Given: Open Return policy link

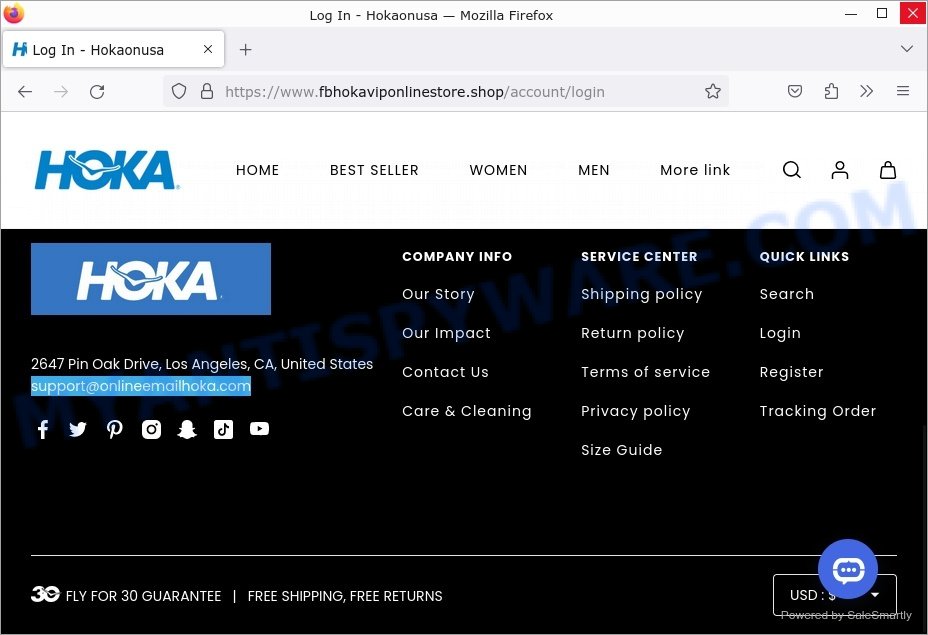Looking at the screenshot, I should pyautogui.click(x=633, y=333).
